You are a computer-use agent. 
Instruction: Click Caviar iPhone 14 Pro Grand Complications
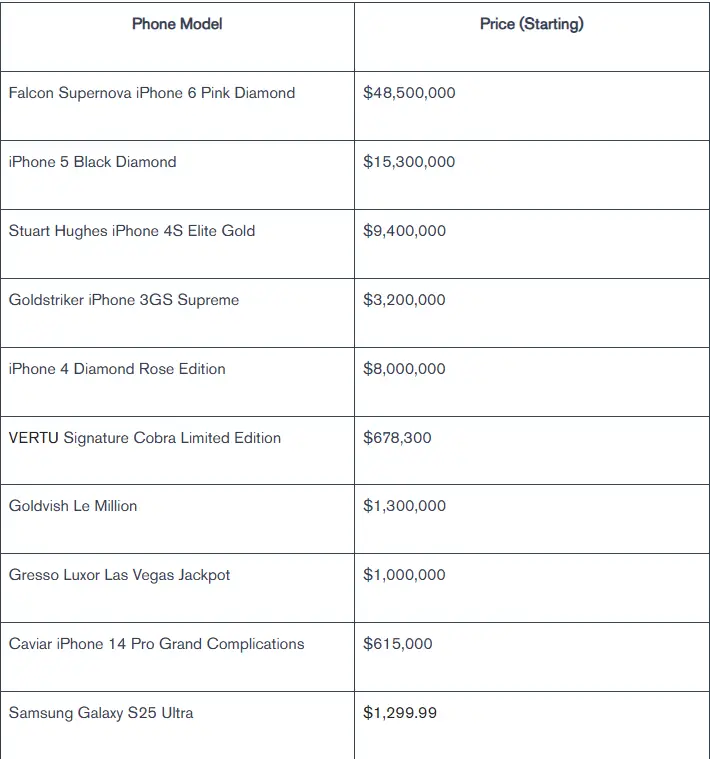[156, 644]
